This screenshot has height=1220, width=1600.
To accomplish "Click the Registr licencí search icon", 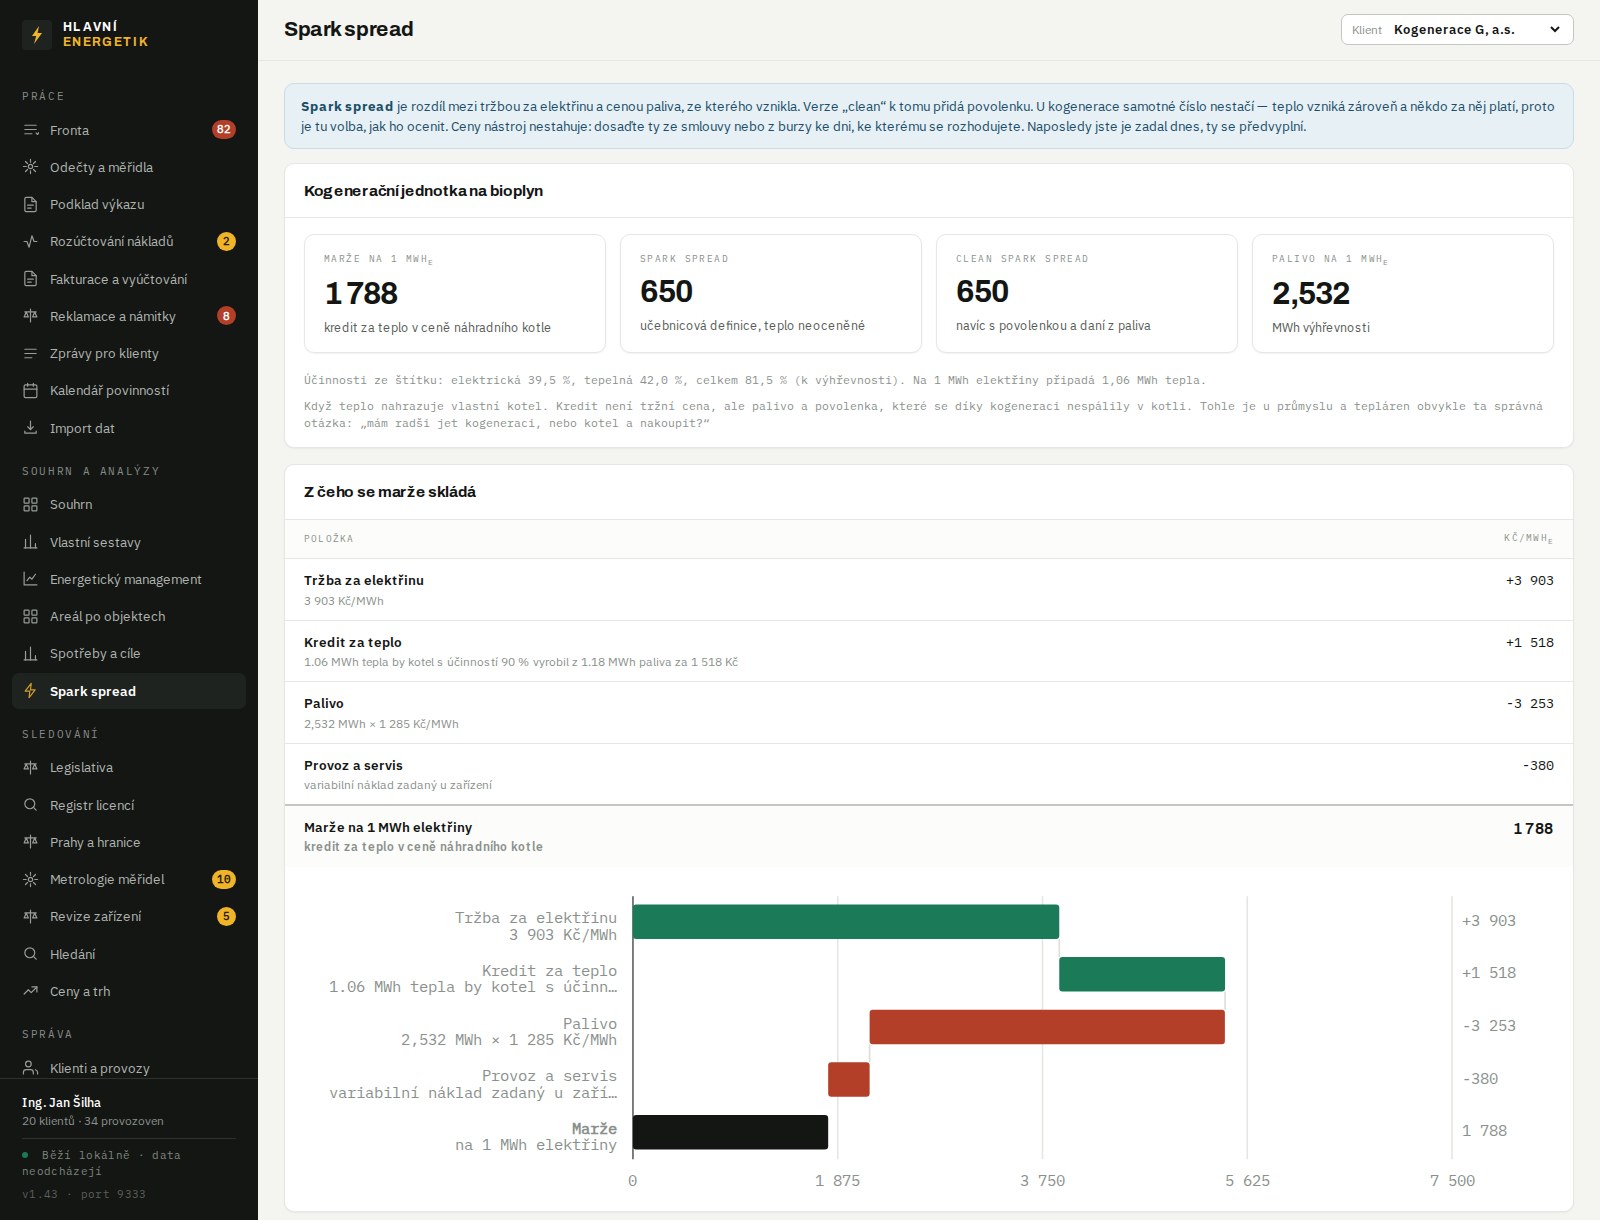I will 31,805.
